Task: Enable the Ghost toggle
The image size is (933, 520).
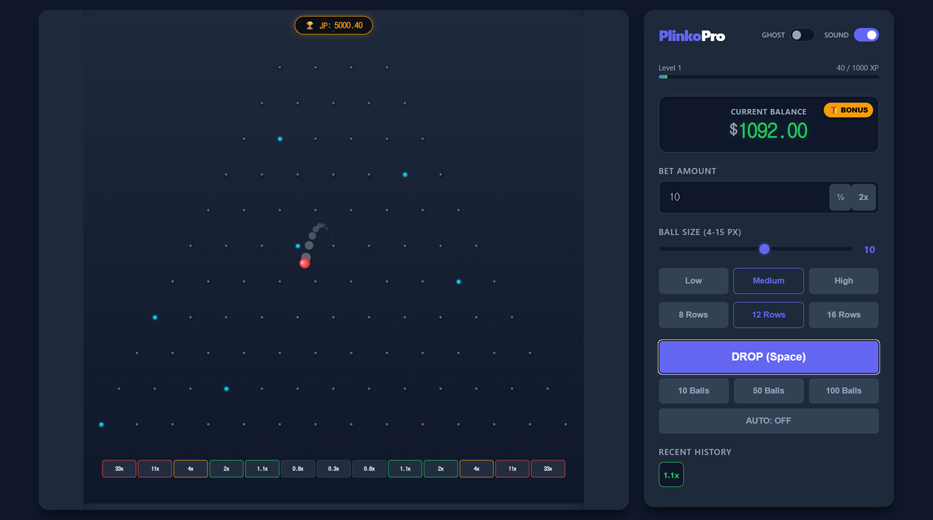Action: tap(802, 35)
